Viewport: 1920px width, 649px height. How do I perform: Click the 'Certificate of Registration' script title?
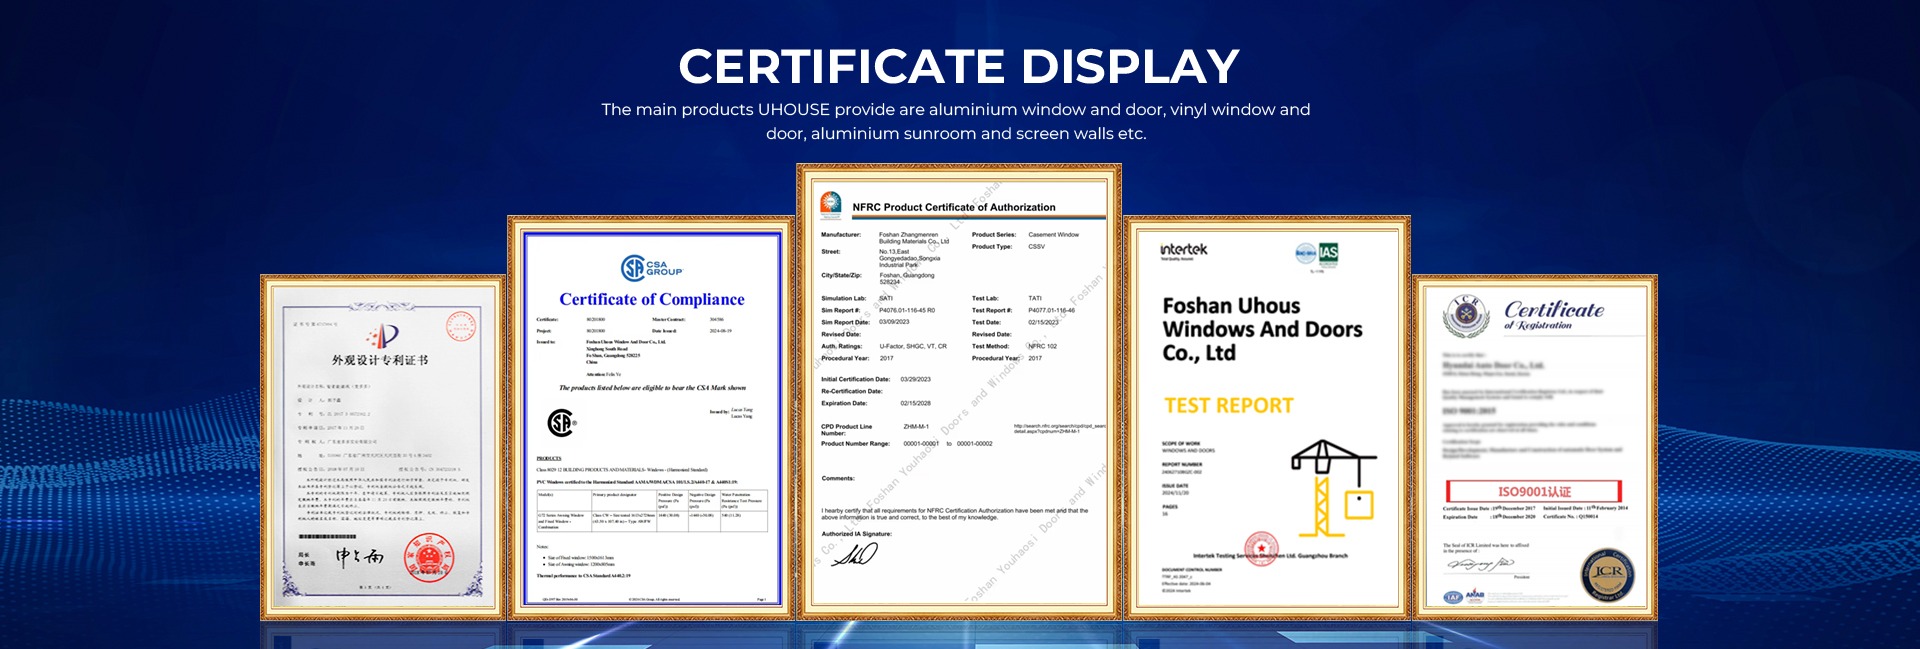[1553, 314]
